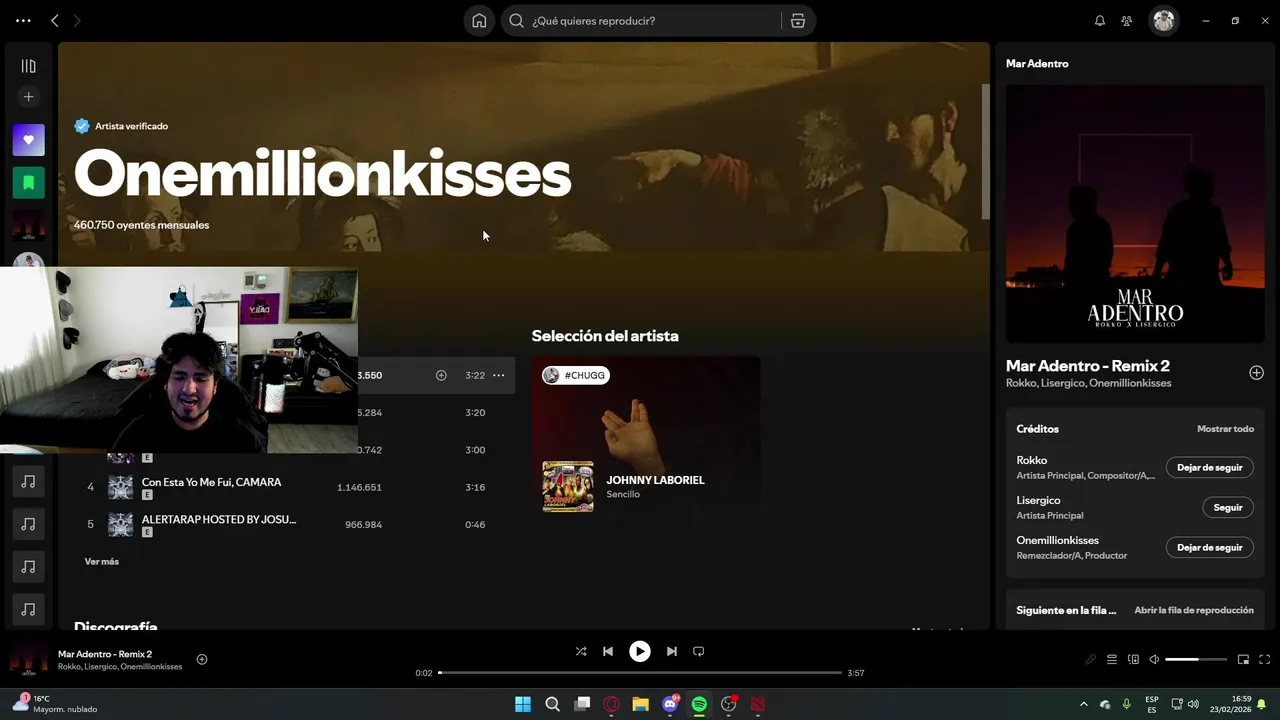
Task: Open more options for the 3:22 track
Action: (x=499, y=375)
